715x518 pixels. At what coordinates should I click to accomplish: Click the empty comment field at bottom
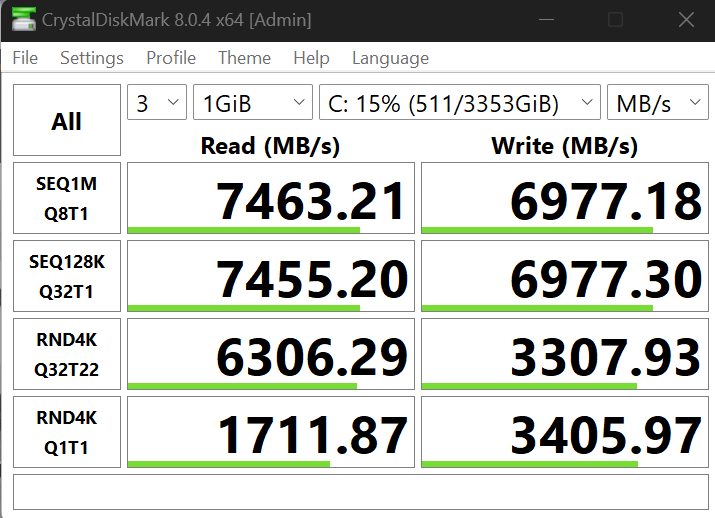pos(357,492)
